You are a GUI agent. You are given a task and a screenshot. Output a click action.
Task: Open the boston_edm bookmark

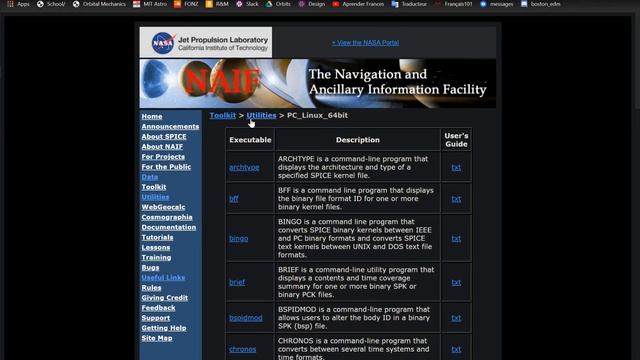point(541,4)
